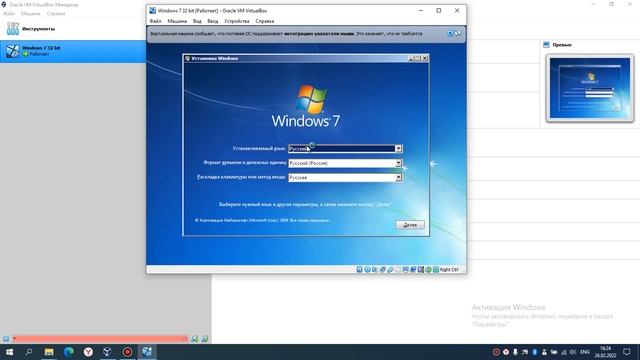Click shared folders icon in VM status bar

click(x=397, y=269)
